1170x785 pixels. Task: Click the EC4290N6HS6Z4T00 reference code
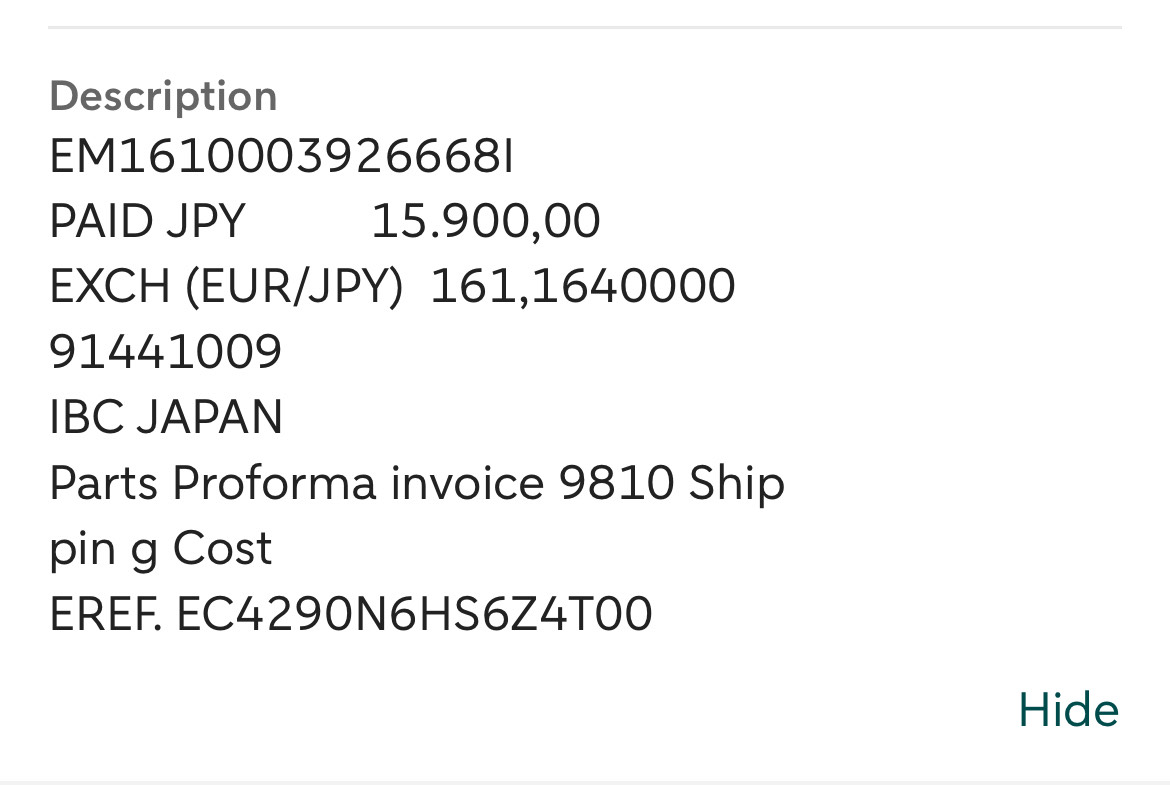414,614
